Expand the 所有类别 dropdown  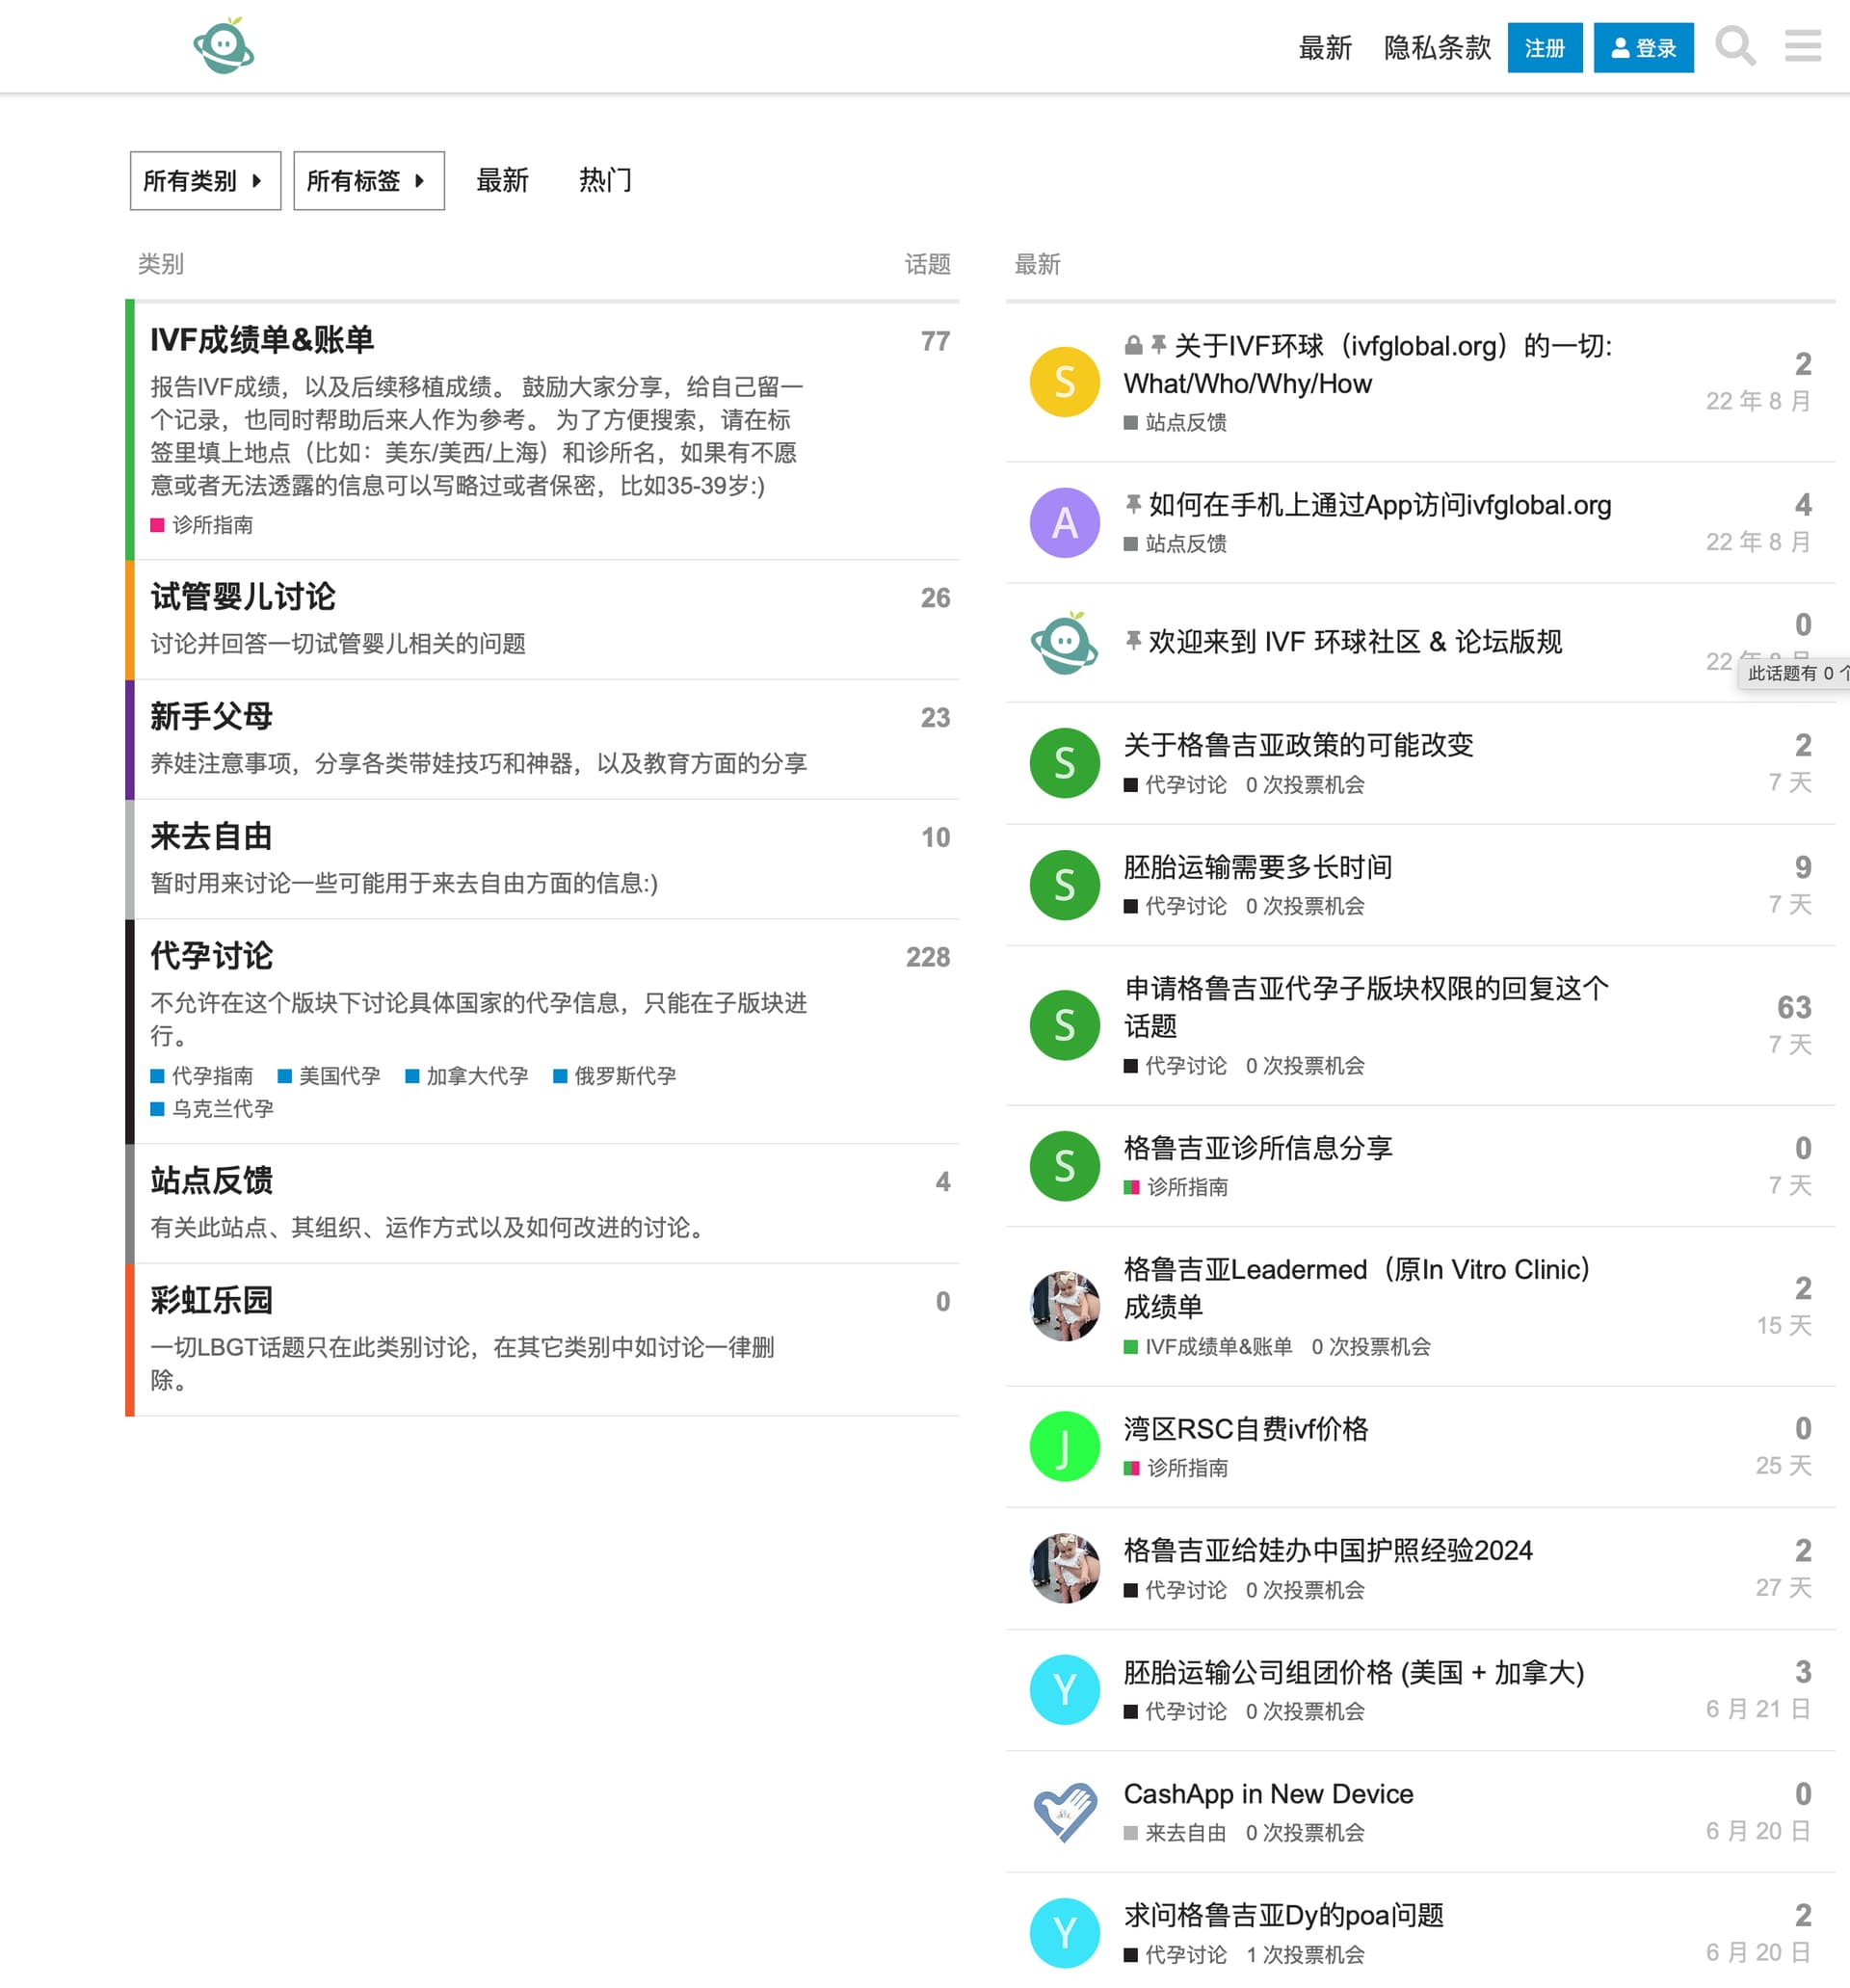click(x=205, y=181)
